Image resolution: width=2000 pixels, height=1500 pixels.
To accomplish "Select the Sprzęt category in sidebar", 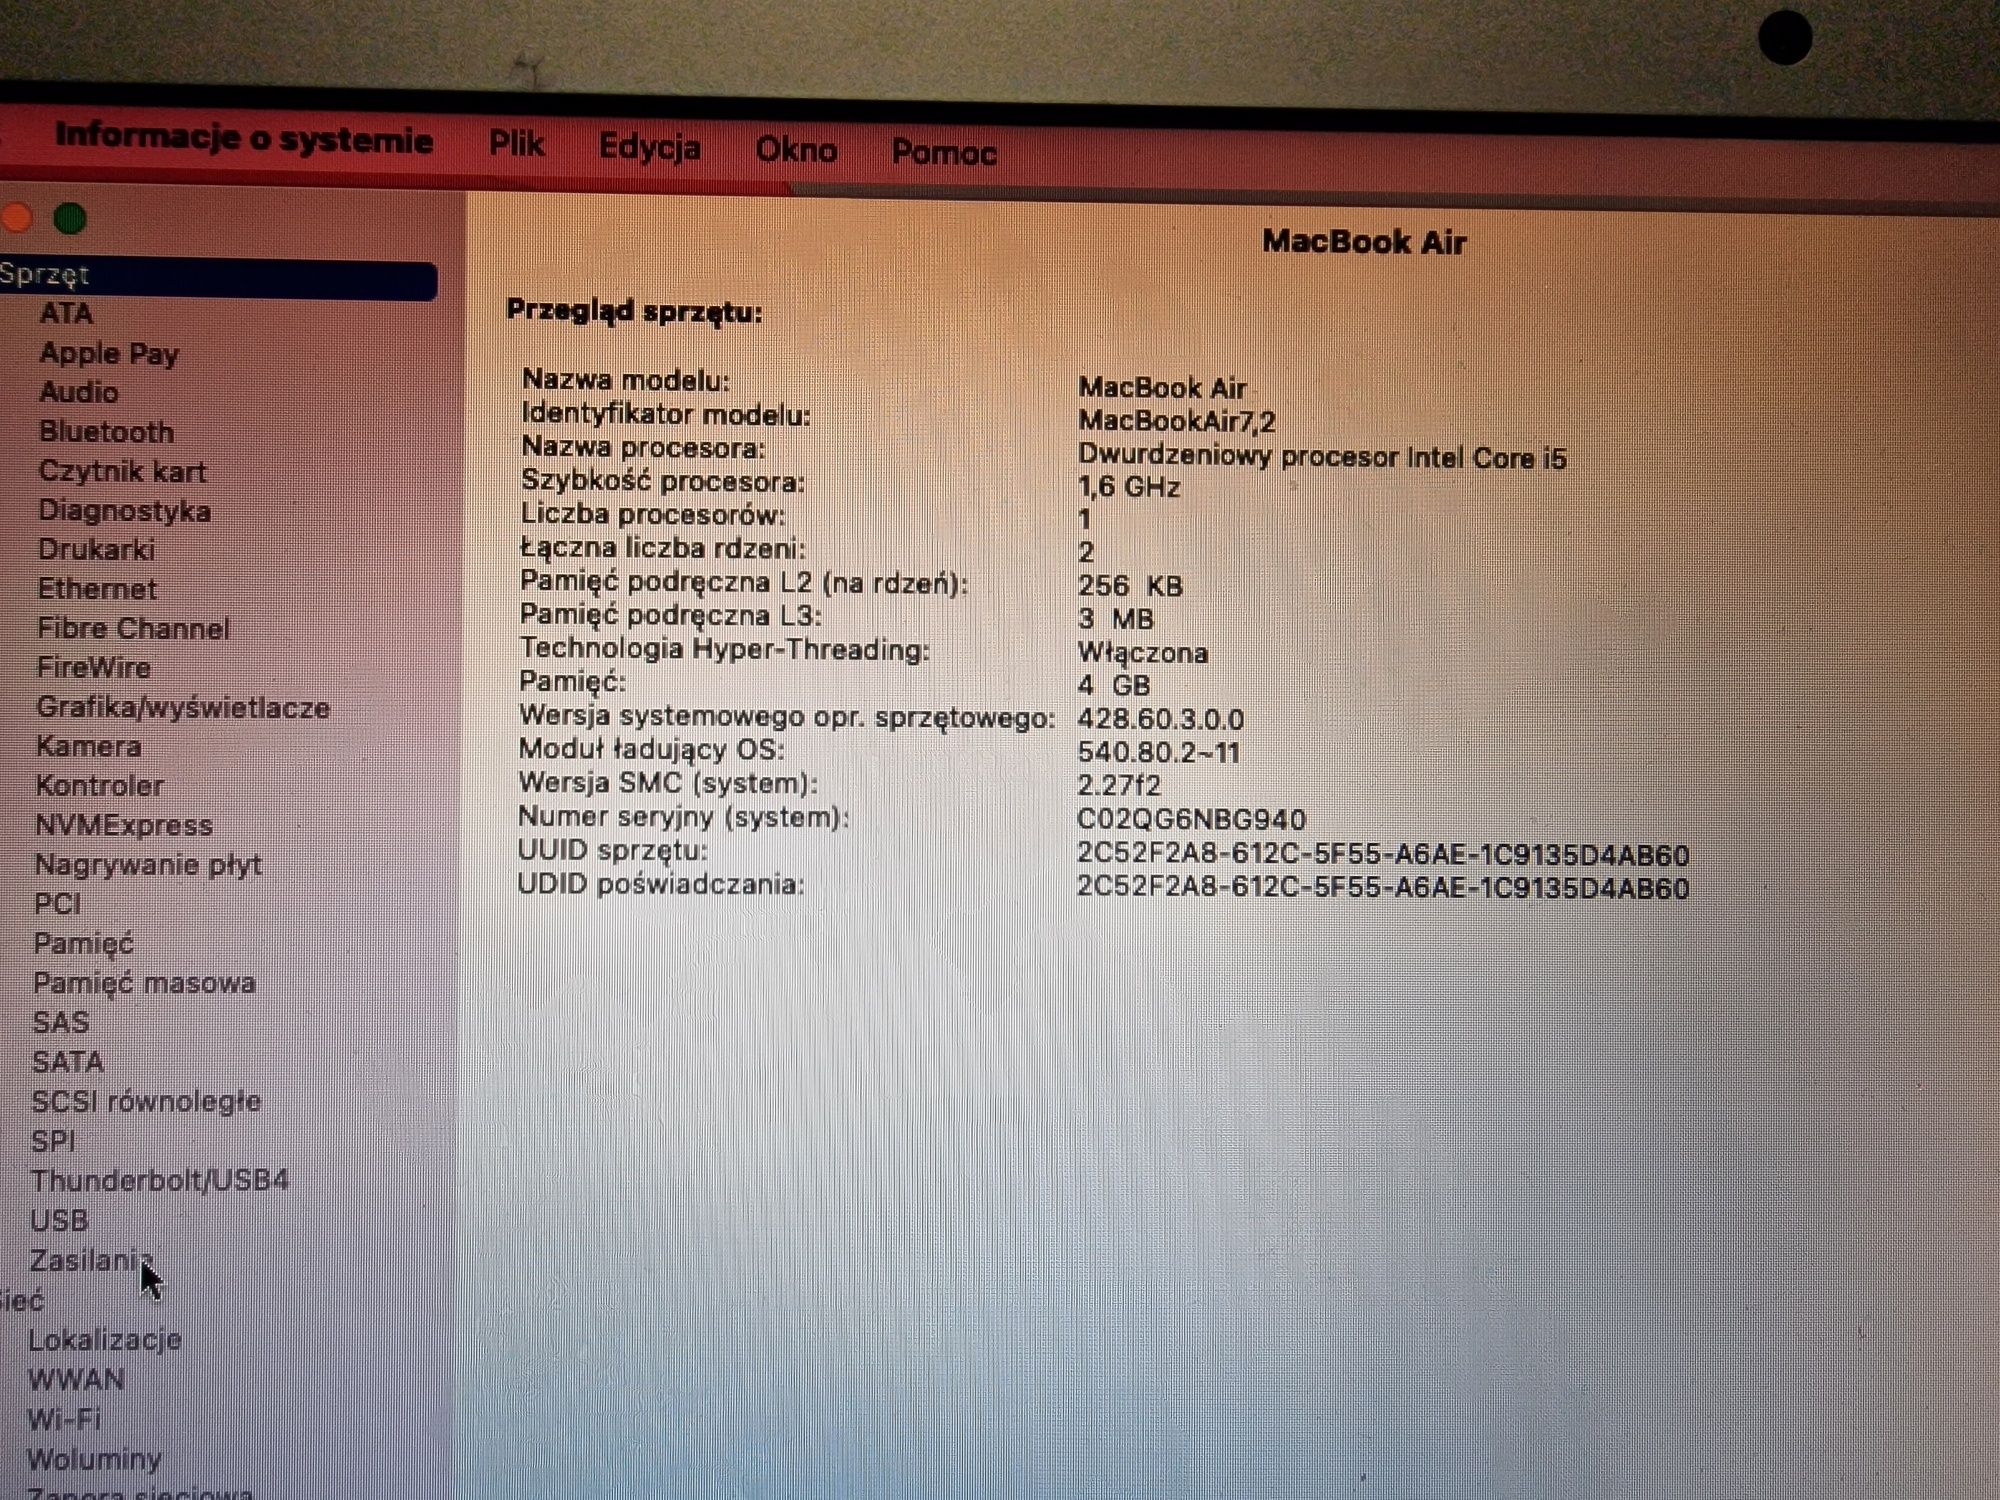I will (218, 277).
